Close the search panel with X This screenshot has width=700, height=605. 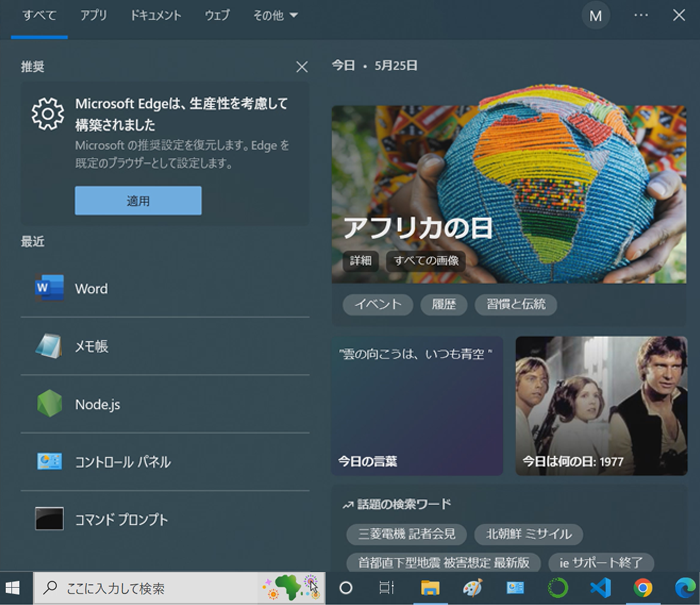click(679, 16)
